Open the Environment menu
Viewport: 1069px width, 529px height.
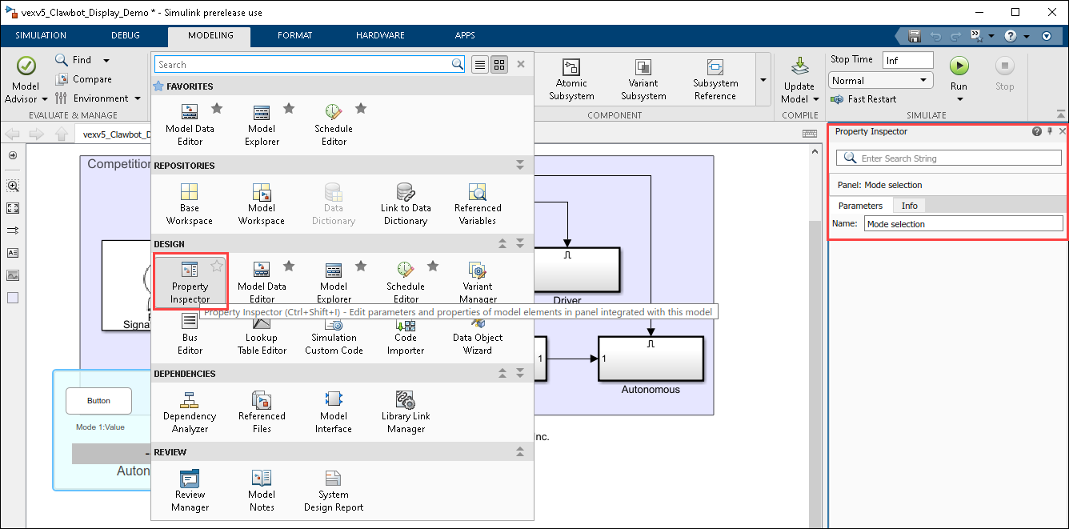(x=97, y=98)
